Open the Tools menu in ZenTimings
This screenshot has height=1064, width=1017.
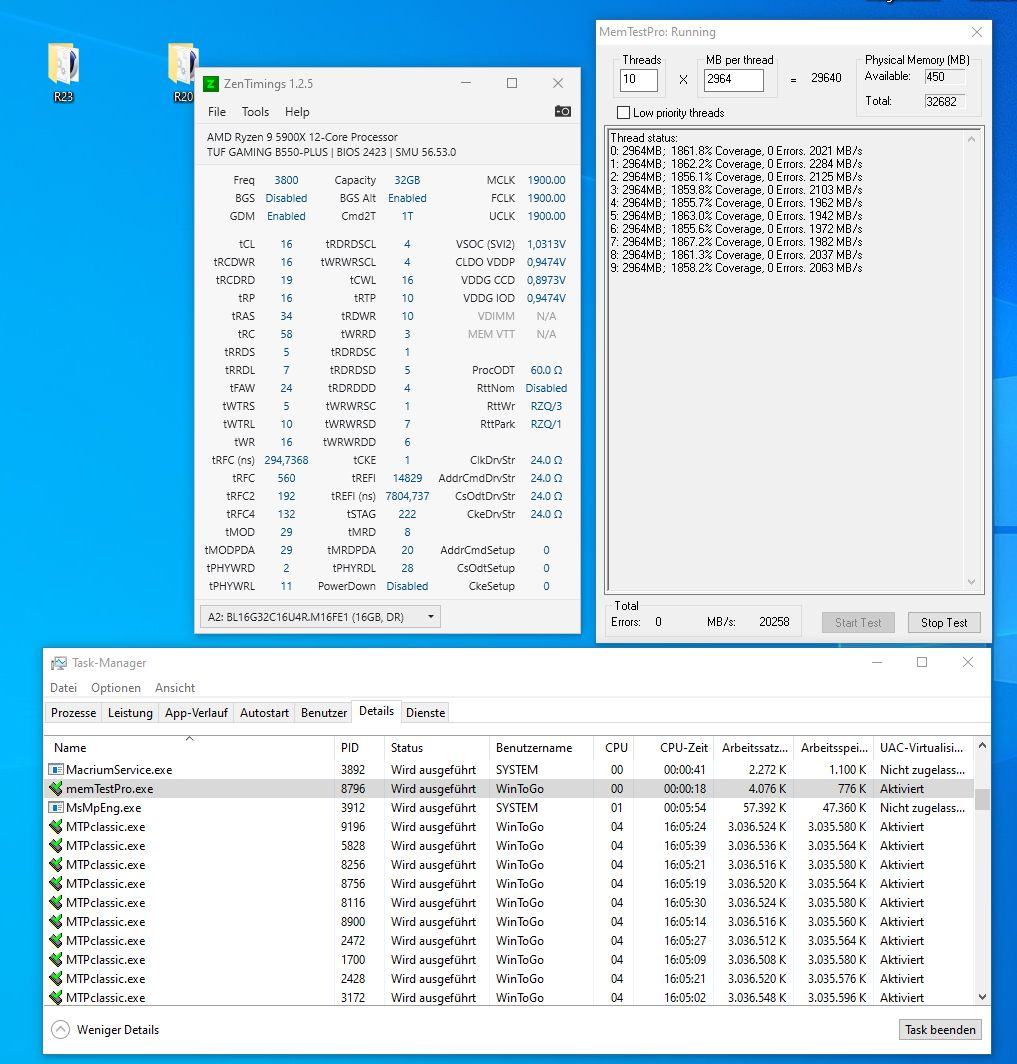pyautogui.click(x=255, y=112)
